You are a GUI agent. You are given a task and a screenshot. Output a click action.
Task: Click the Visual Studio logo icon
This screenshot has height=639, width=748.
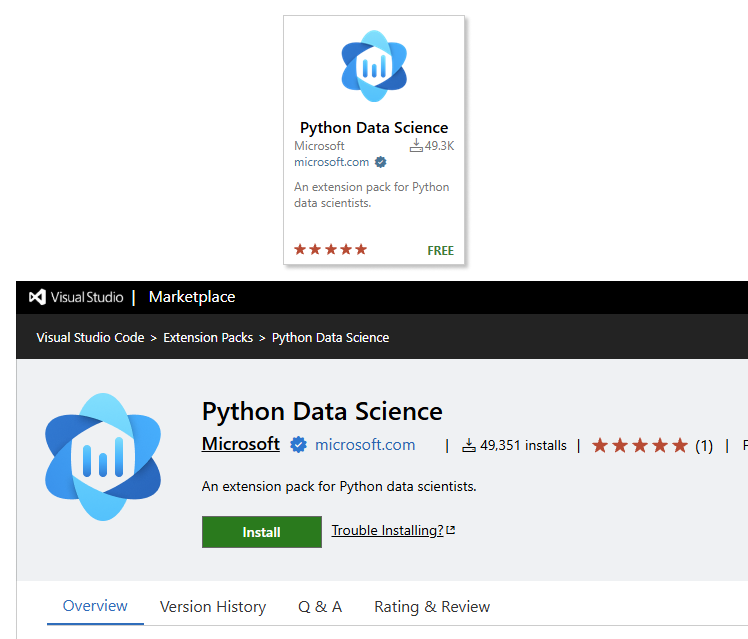click(x=37, y=297)
